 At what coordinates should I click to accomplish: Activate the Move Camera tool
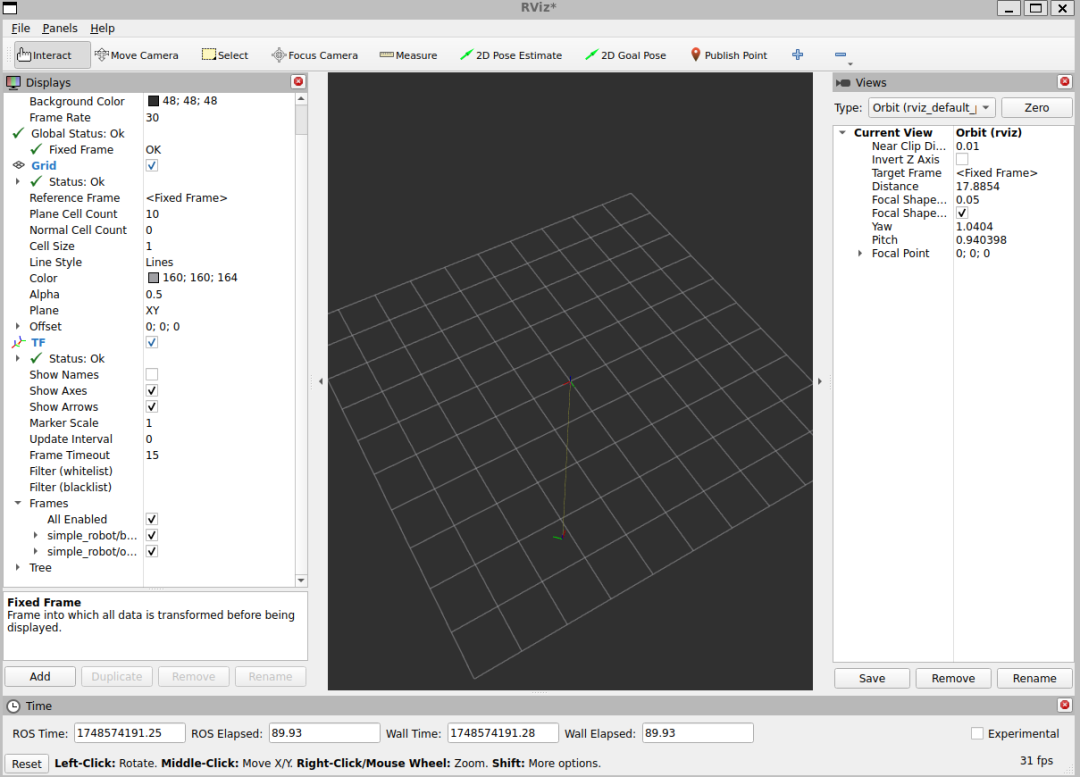coord(136,55)
